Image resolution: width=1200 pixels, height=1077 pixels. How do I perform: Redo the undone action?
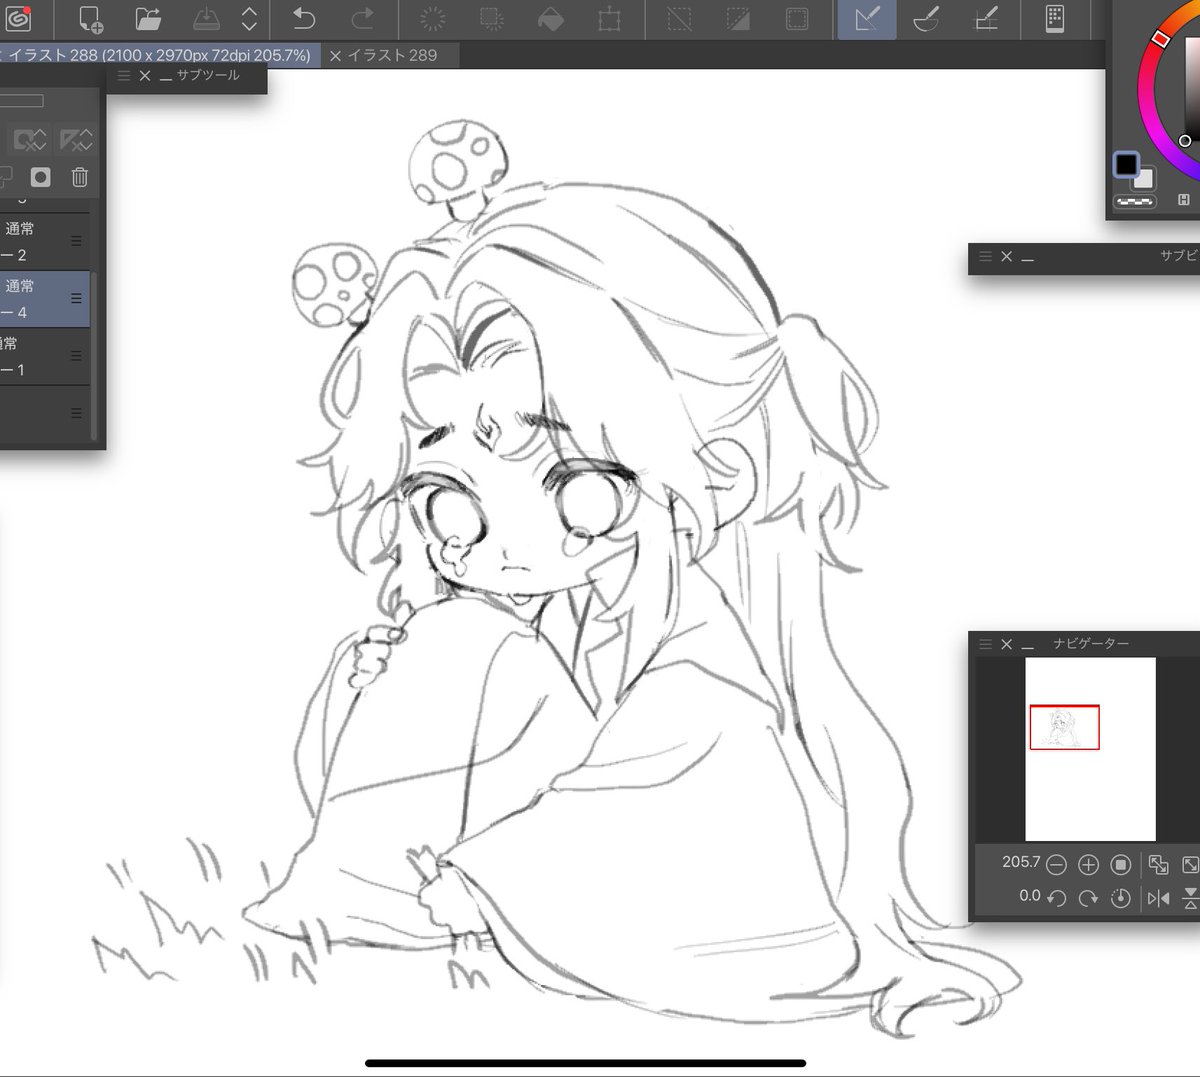[362, 18]
